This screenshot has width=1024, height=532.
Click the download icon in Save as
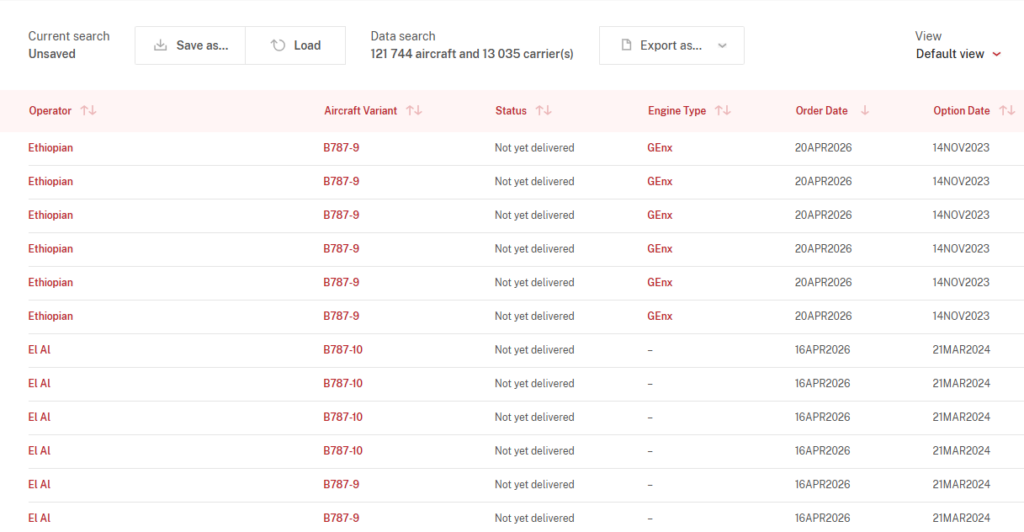160,45
